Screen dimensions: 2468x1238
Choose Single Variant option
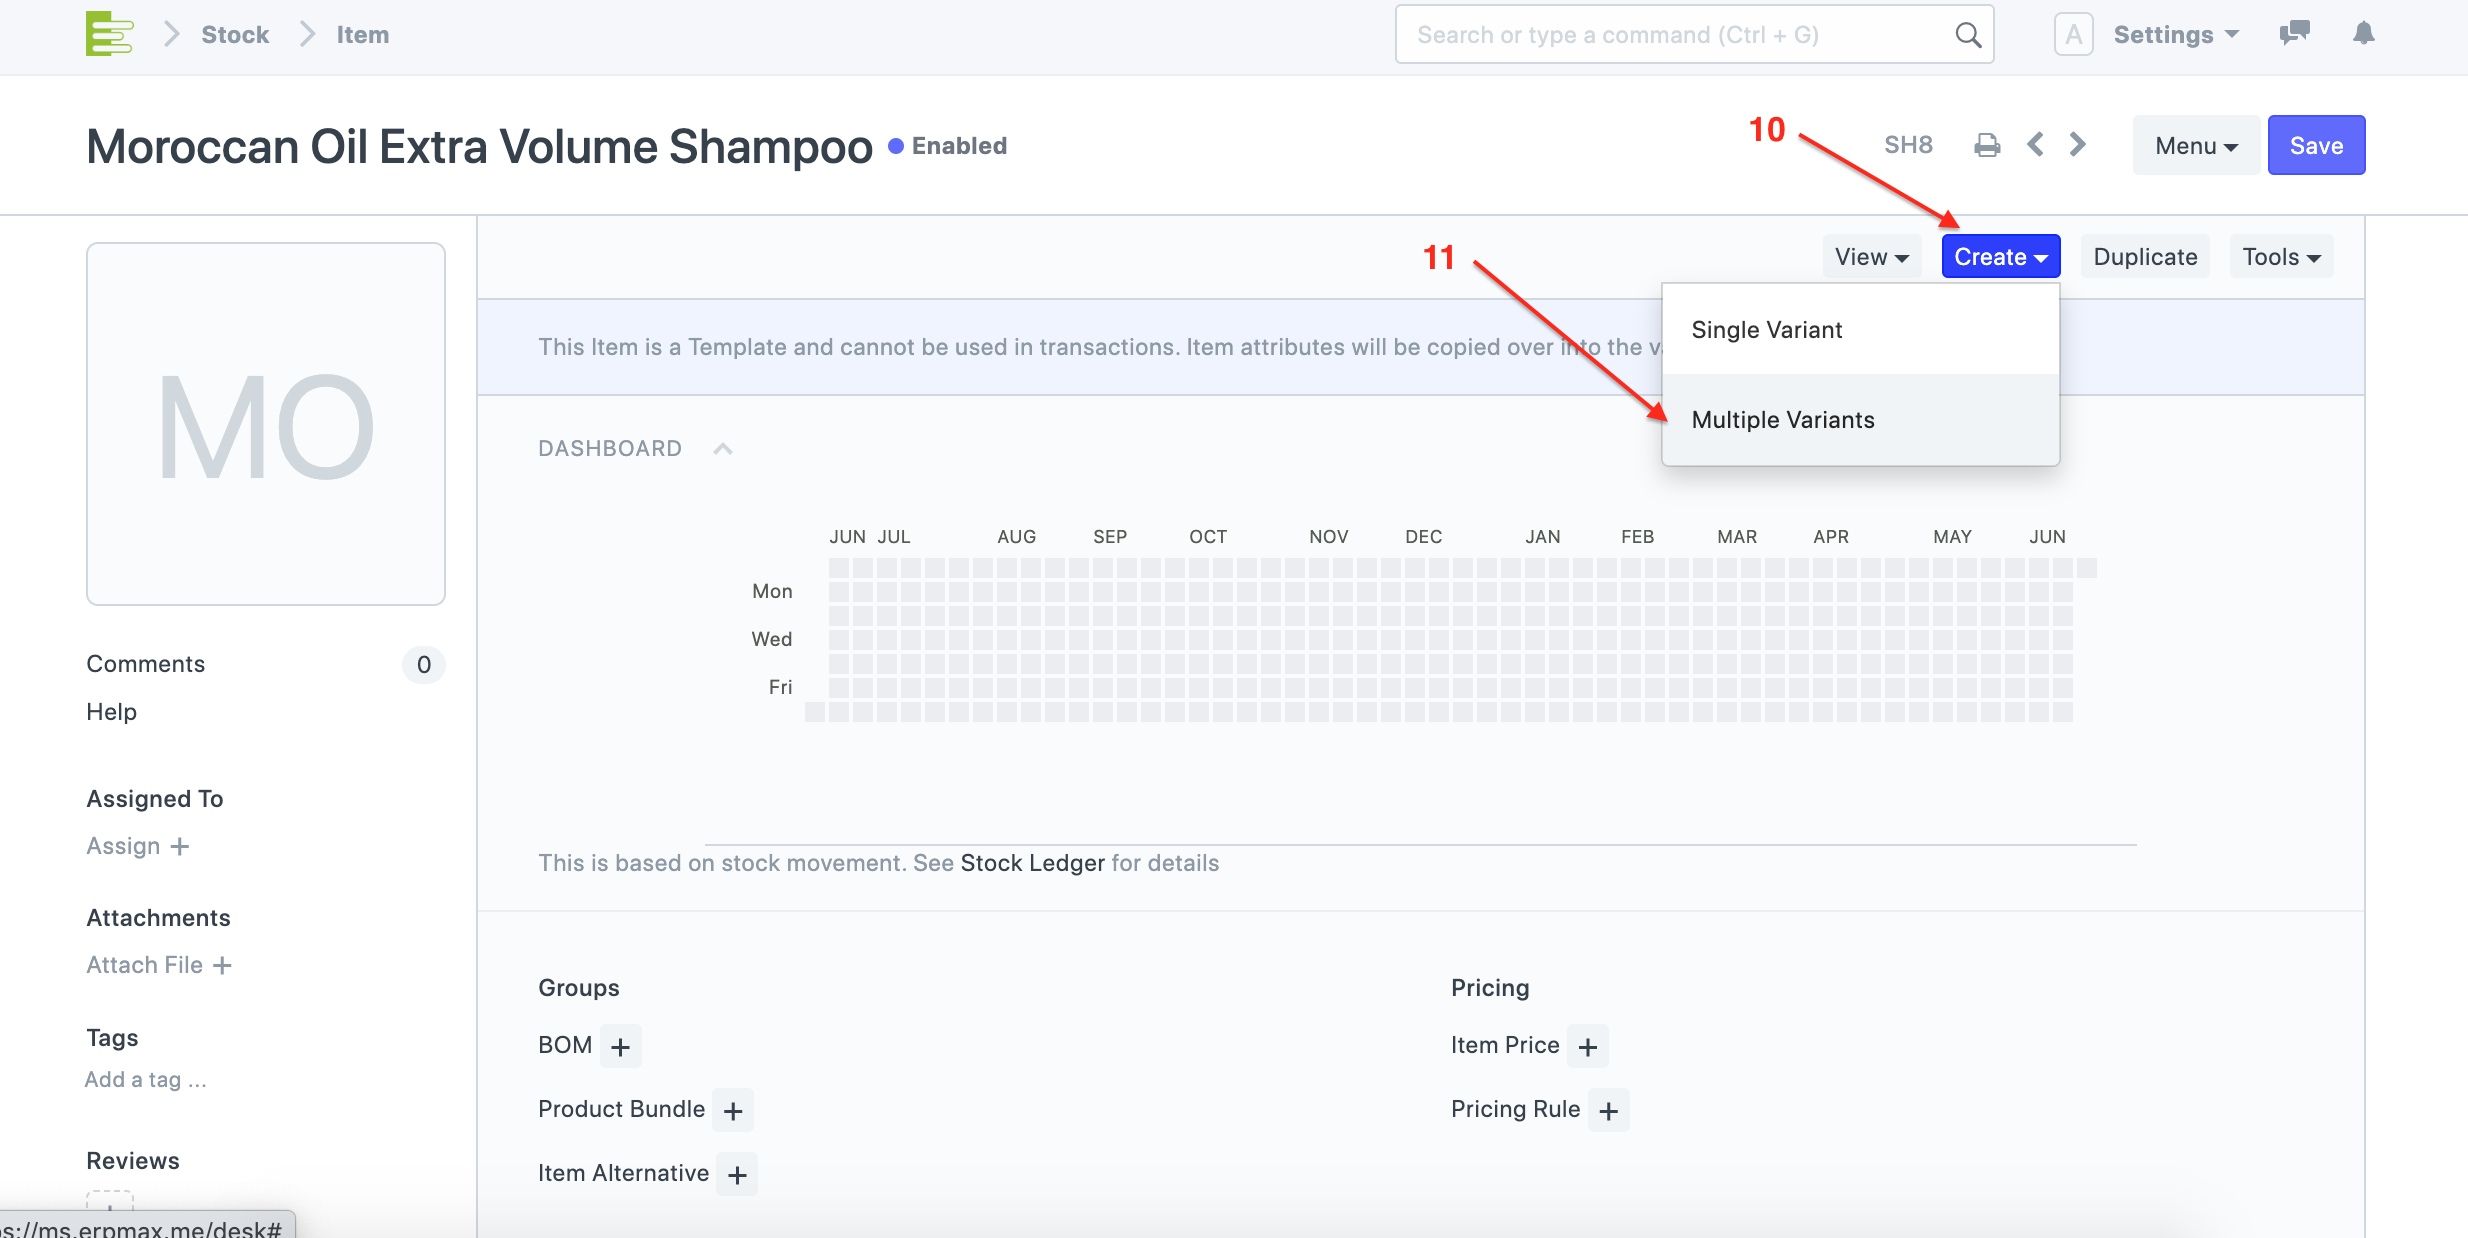coord(1860,330)
